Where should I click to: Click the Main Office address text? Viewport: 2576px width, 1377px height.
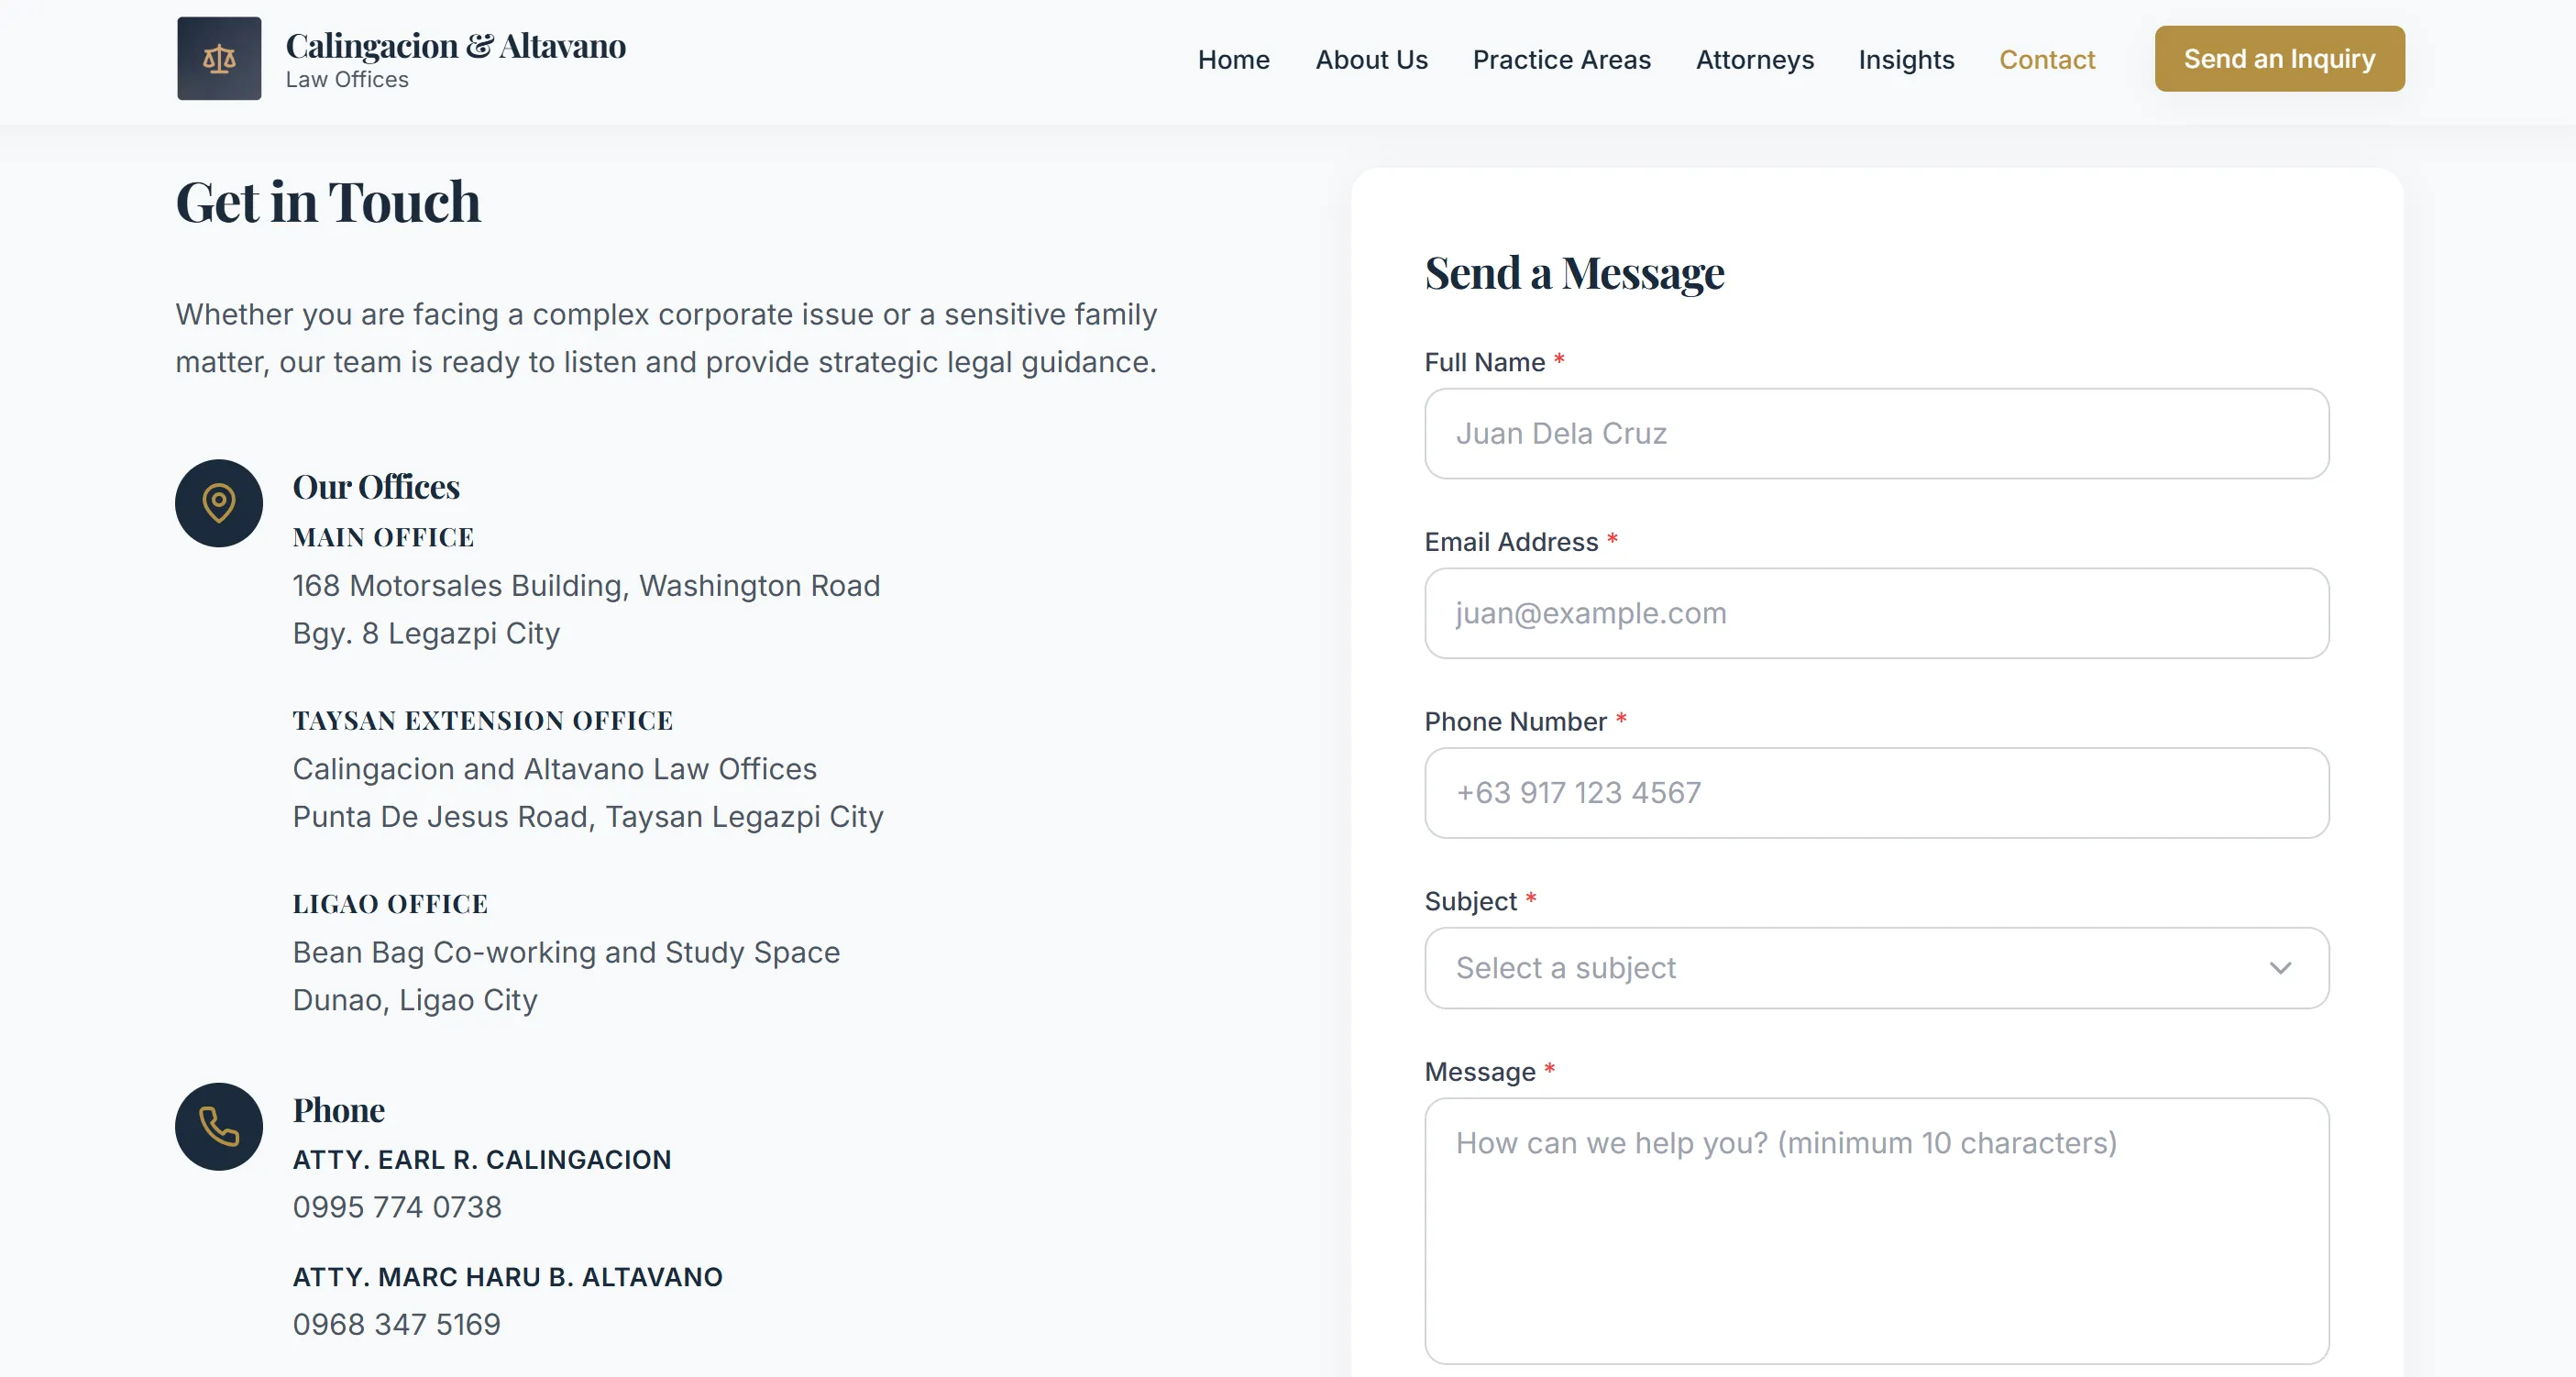point(586,609)
